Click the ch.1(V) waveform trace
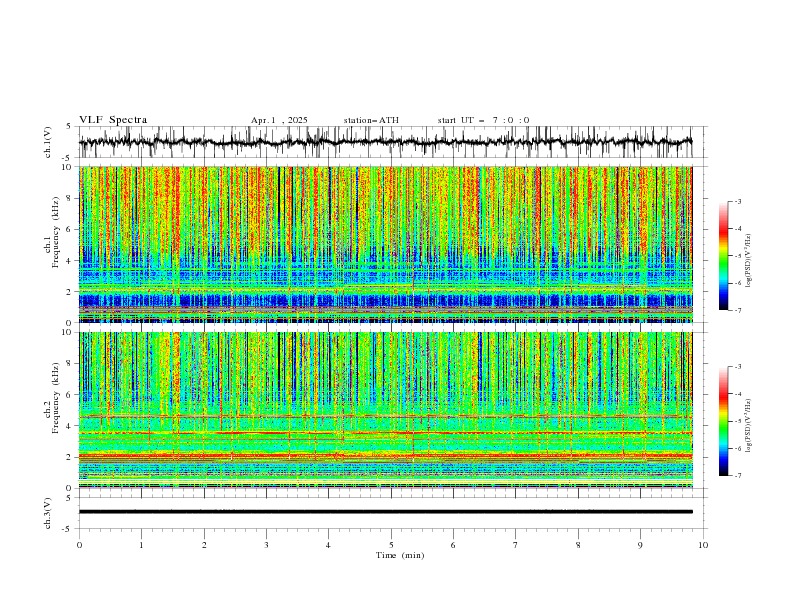 click(386, 142)
